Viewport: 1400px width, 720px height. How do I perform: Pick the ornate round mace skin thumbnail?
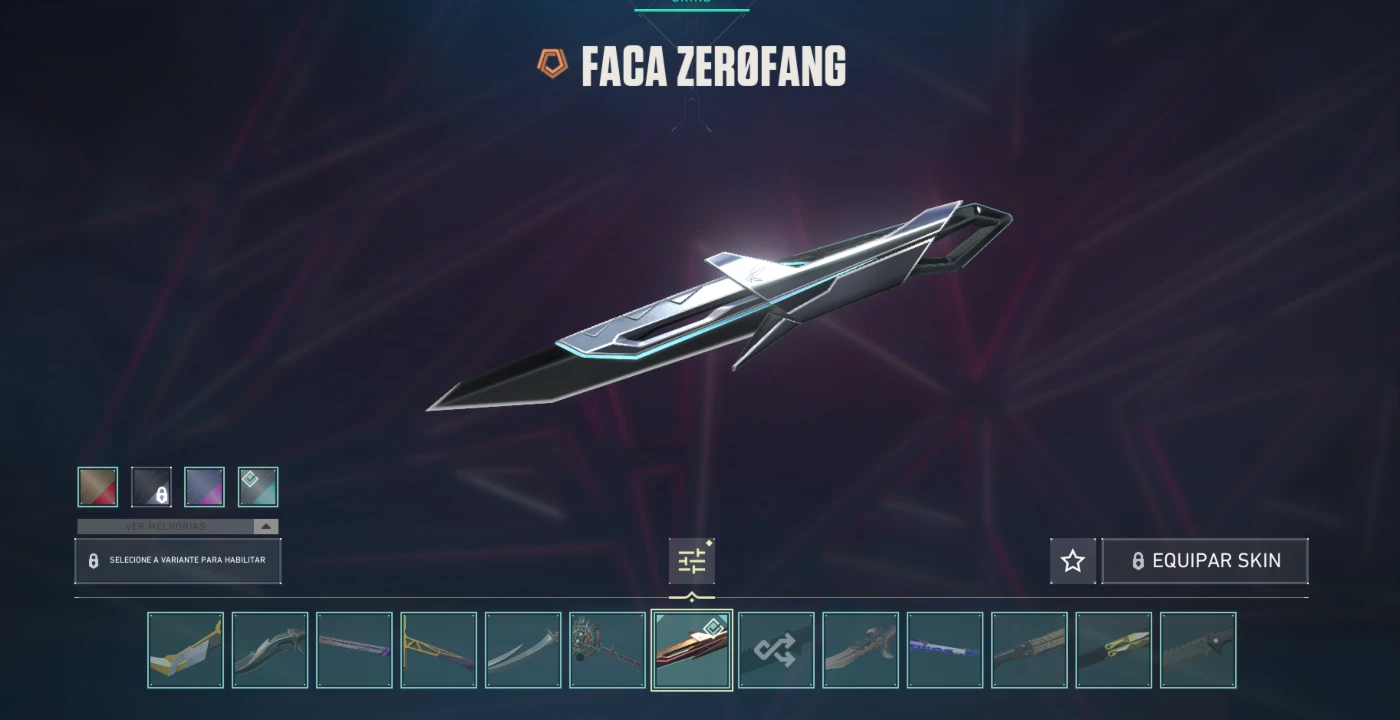[608, 650]
